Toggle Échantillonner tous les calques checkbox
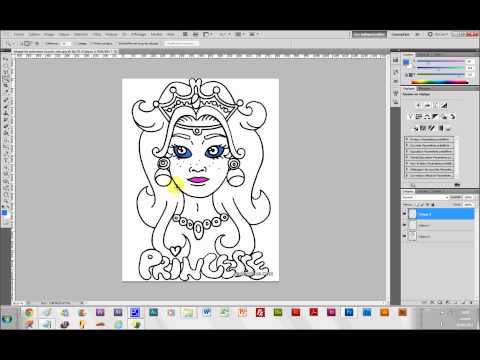 [x=116, y=43]
